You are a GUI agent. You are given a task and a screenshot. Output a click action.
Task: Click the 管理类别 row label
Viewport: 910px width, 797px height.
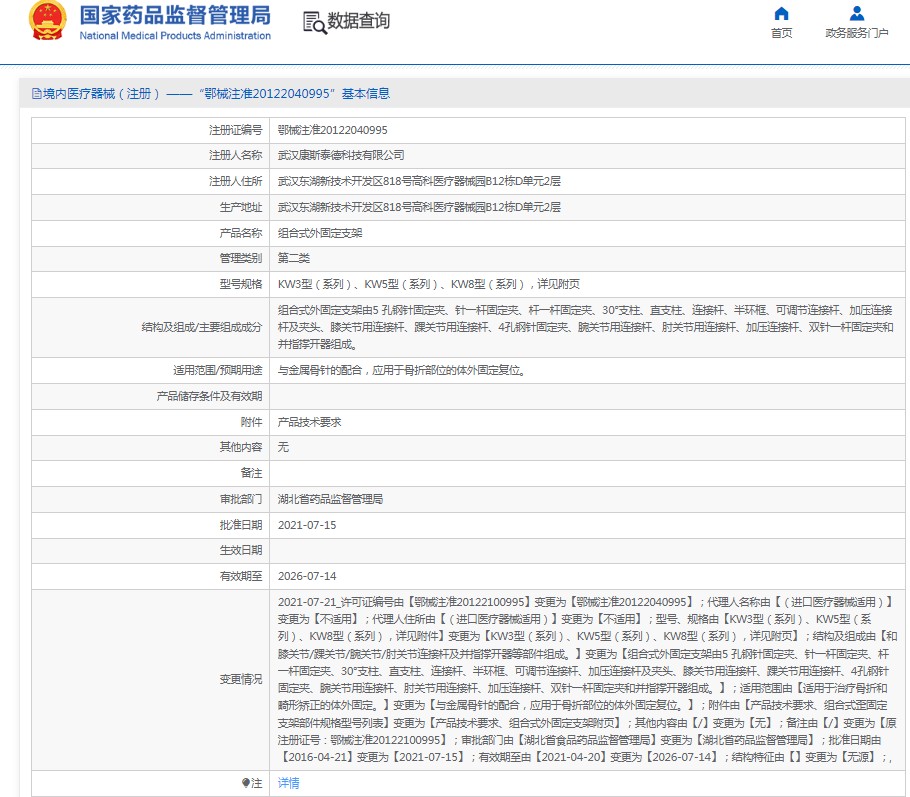(x=241, y=258)
